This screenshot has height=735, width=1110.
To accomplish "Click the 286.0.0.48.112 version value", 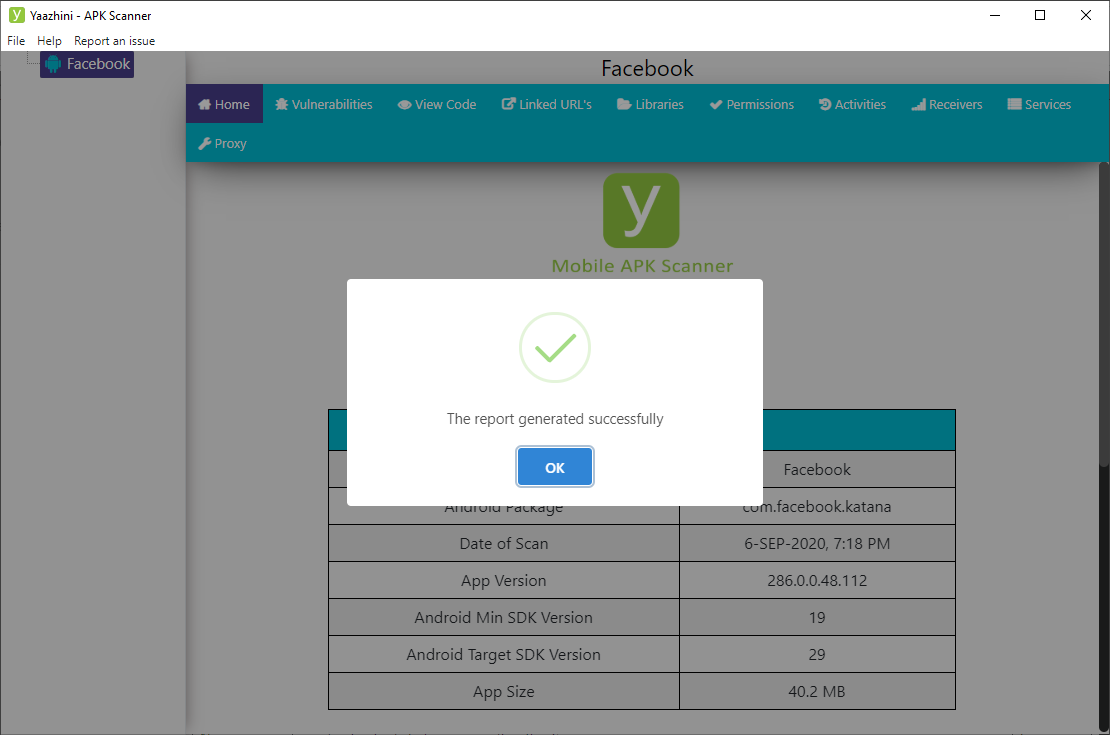I will [x=817, y=581].
